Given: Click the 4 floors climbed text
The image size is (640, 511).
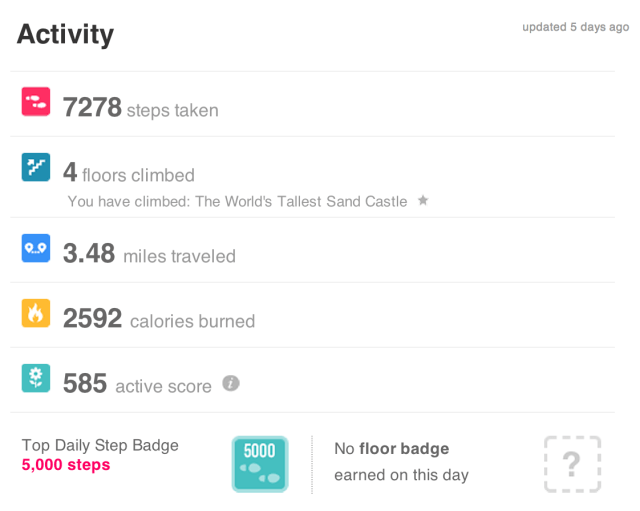Looking at the screenshot, I should coord(129,173).
